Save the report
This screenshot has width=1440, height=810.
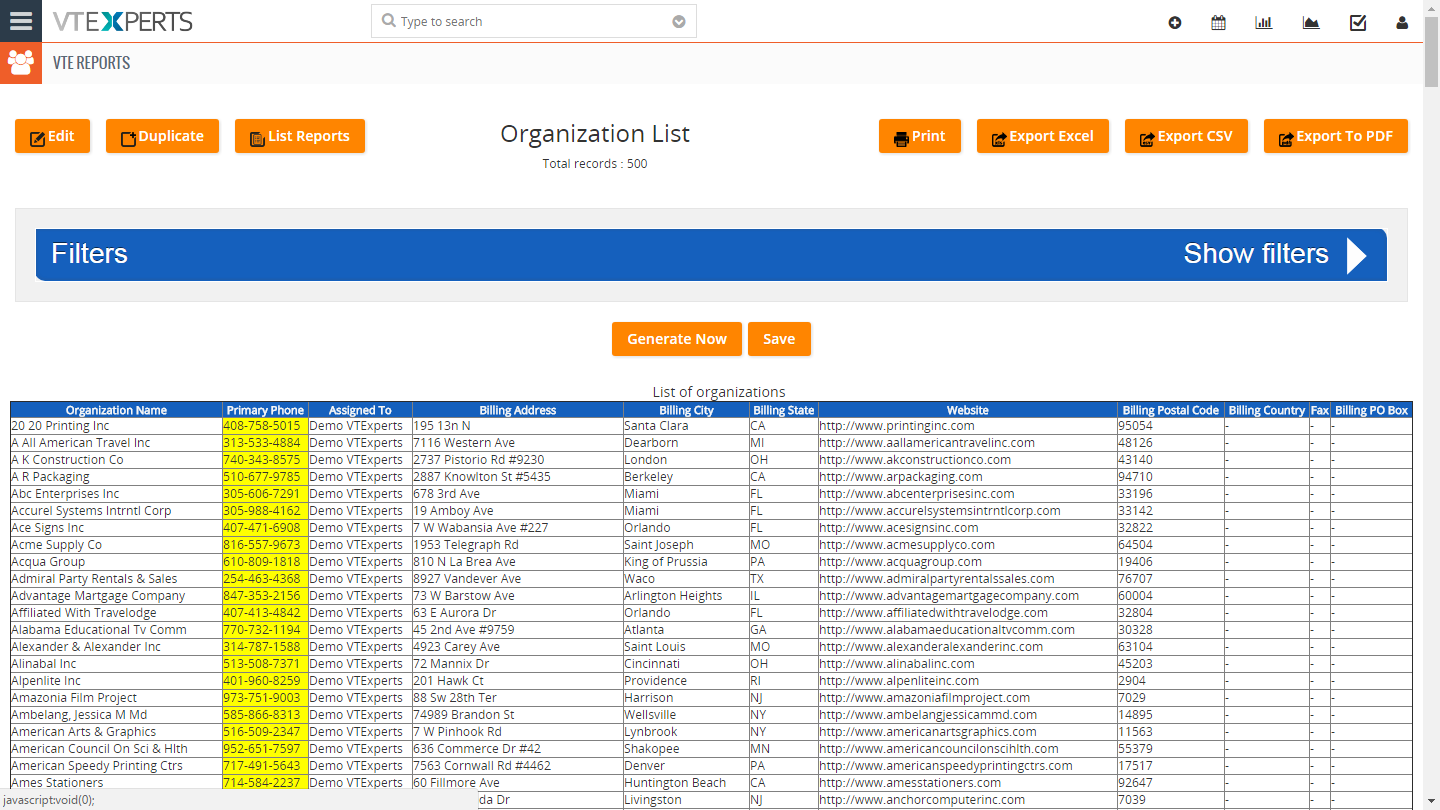point(779,339)
